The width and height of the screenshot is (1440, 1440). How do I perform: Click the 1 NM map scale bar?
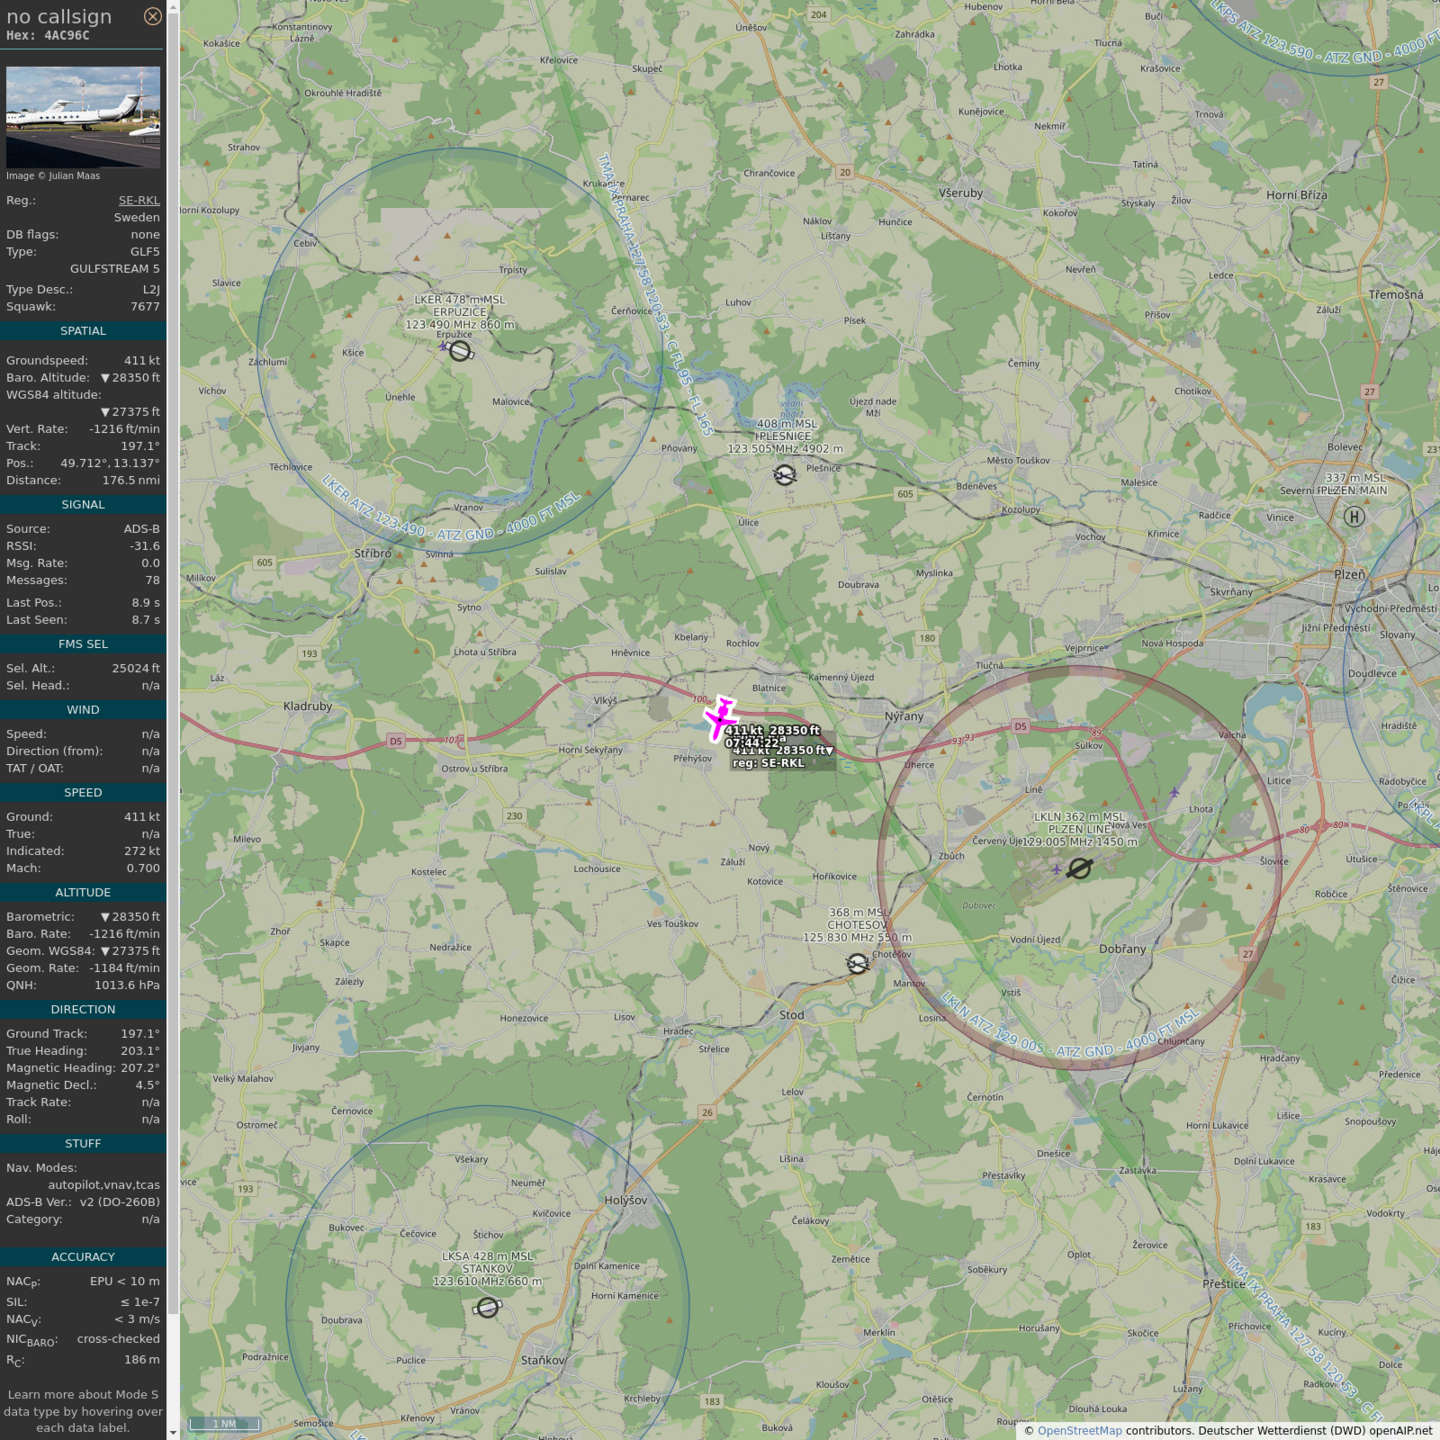(225, 1424)
